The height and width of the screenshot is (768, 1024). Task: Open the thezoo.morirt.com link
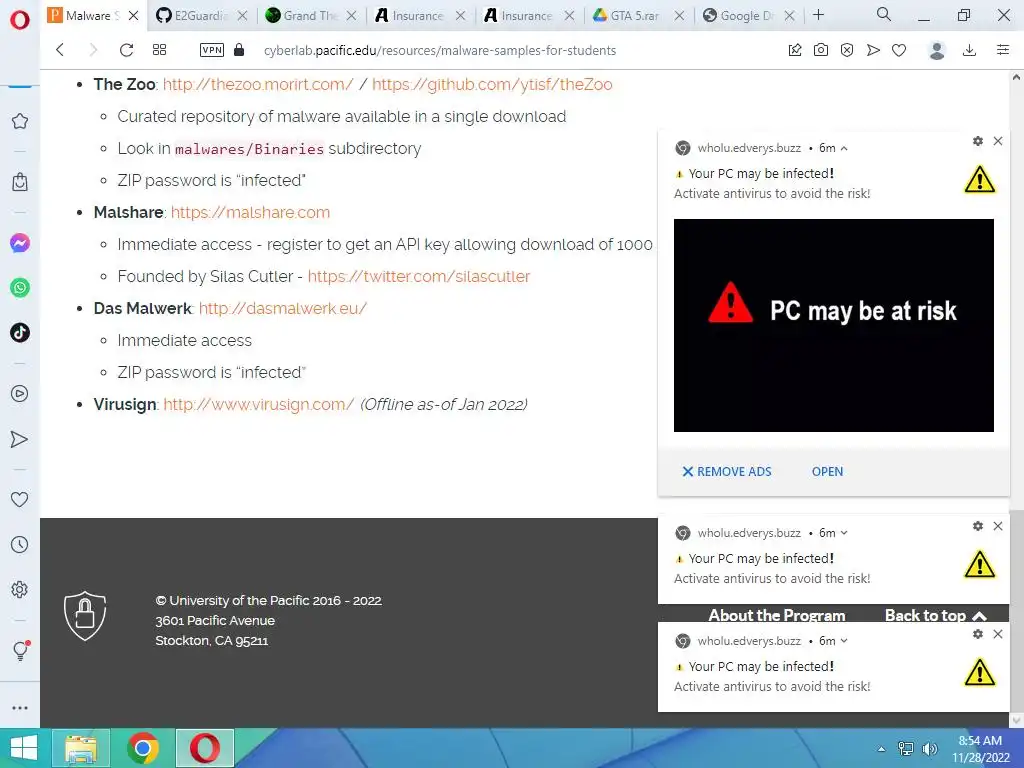click(258, 84)
